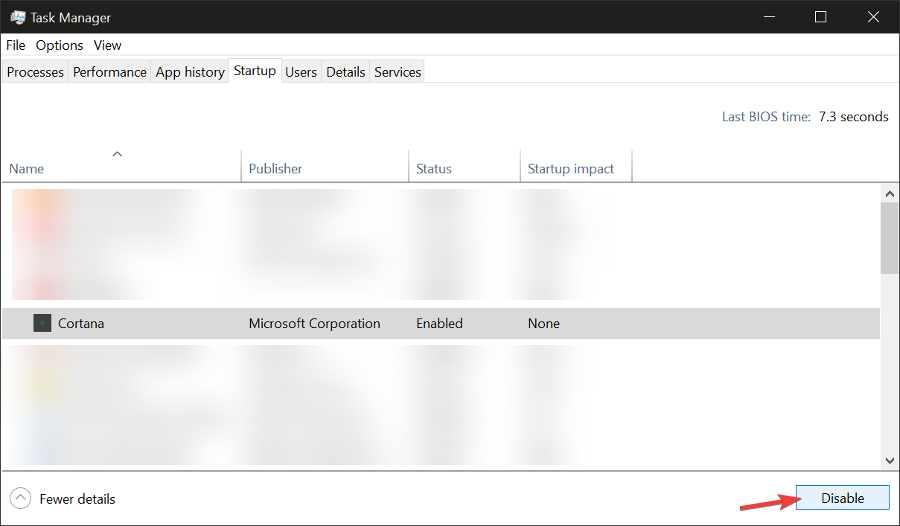900x526 pixels.
Task: Select the Cortana row name
Action: point(81,323)
